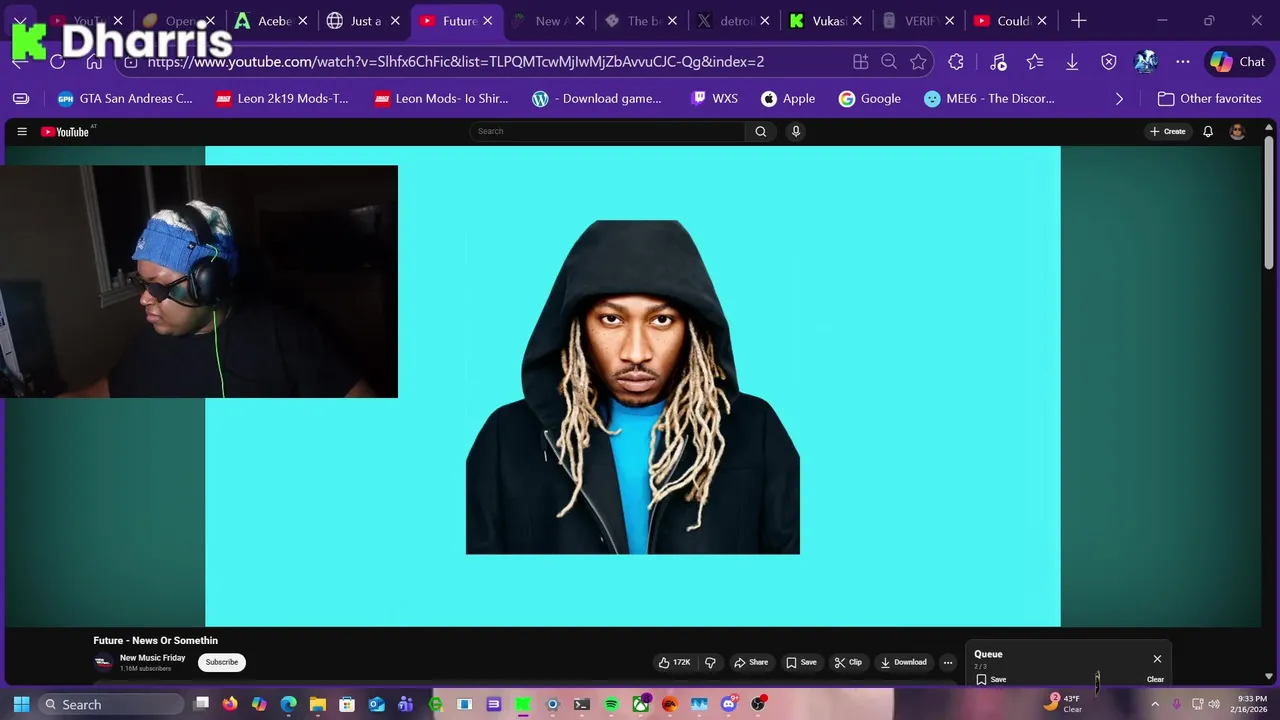Viewport: 1280px width, 720px height.
Task: Click the New Music Friday channel avatar
Action: 103,662
